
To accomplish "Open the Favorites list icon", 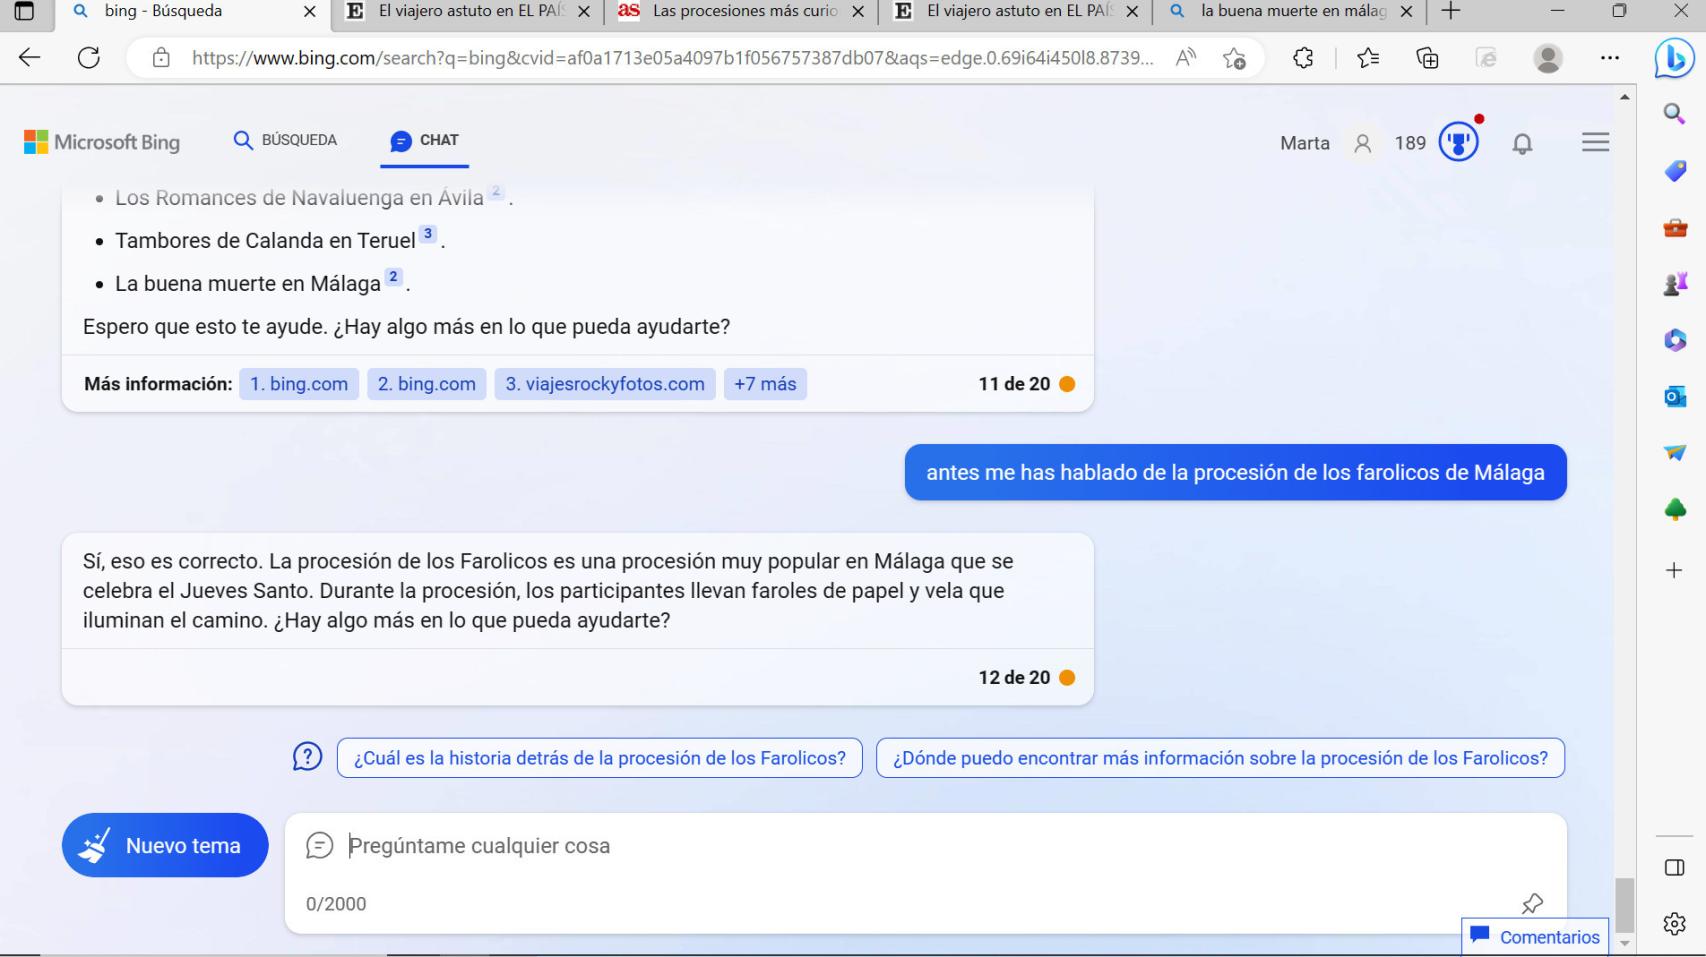I will [x=1369, y=58].
